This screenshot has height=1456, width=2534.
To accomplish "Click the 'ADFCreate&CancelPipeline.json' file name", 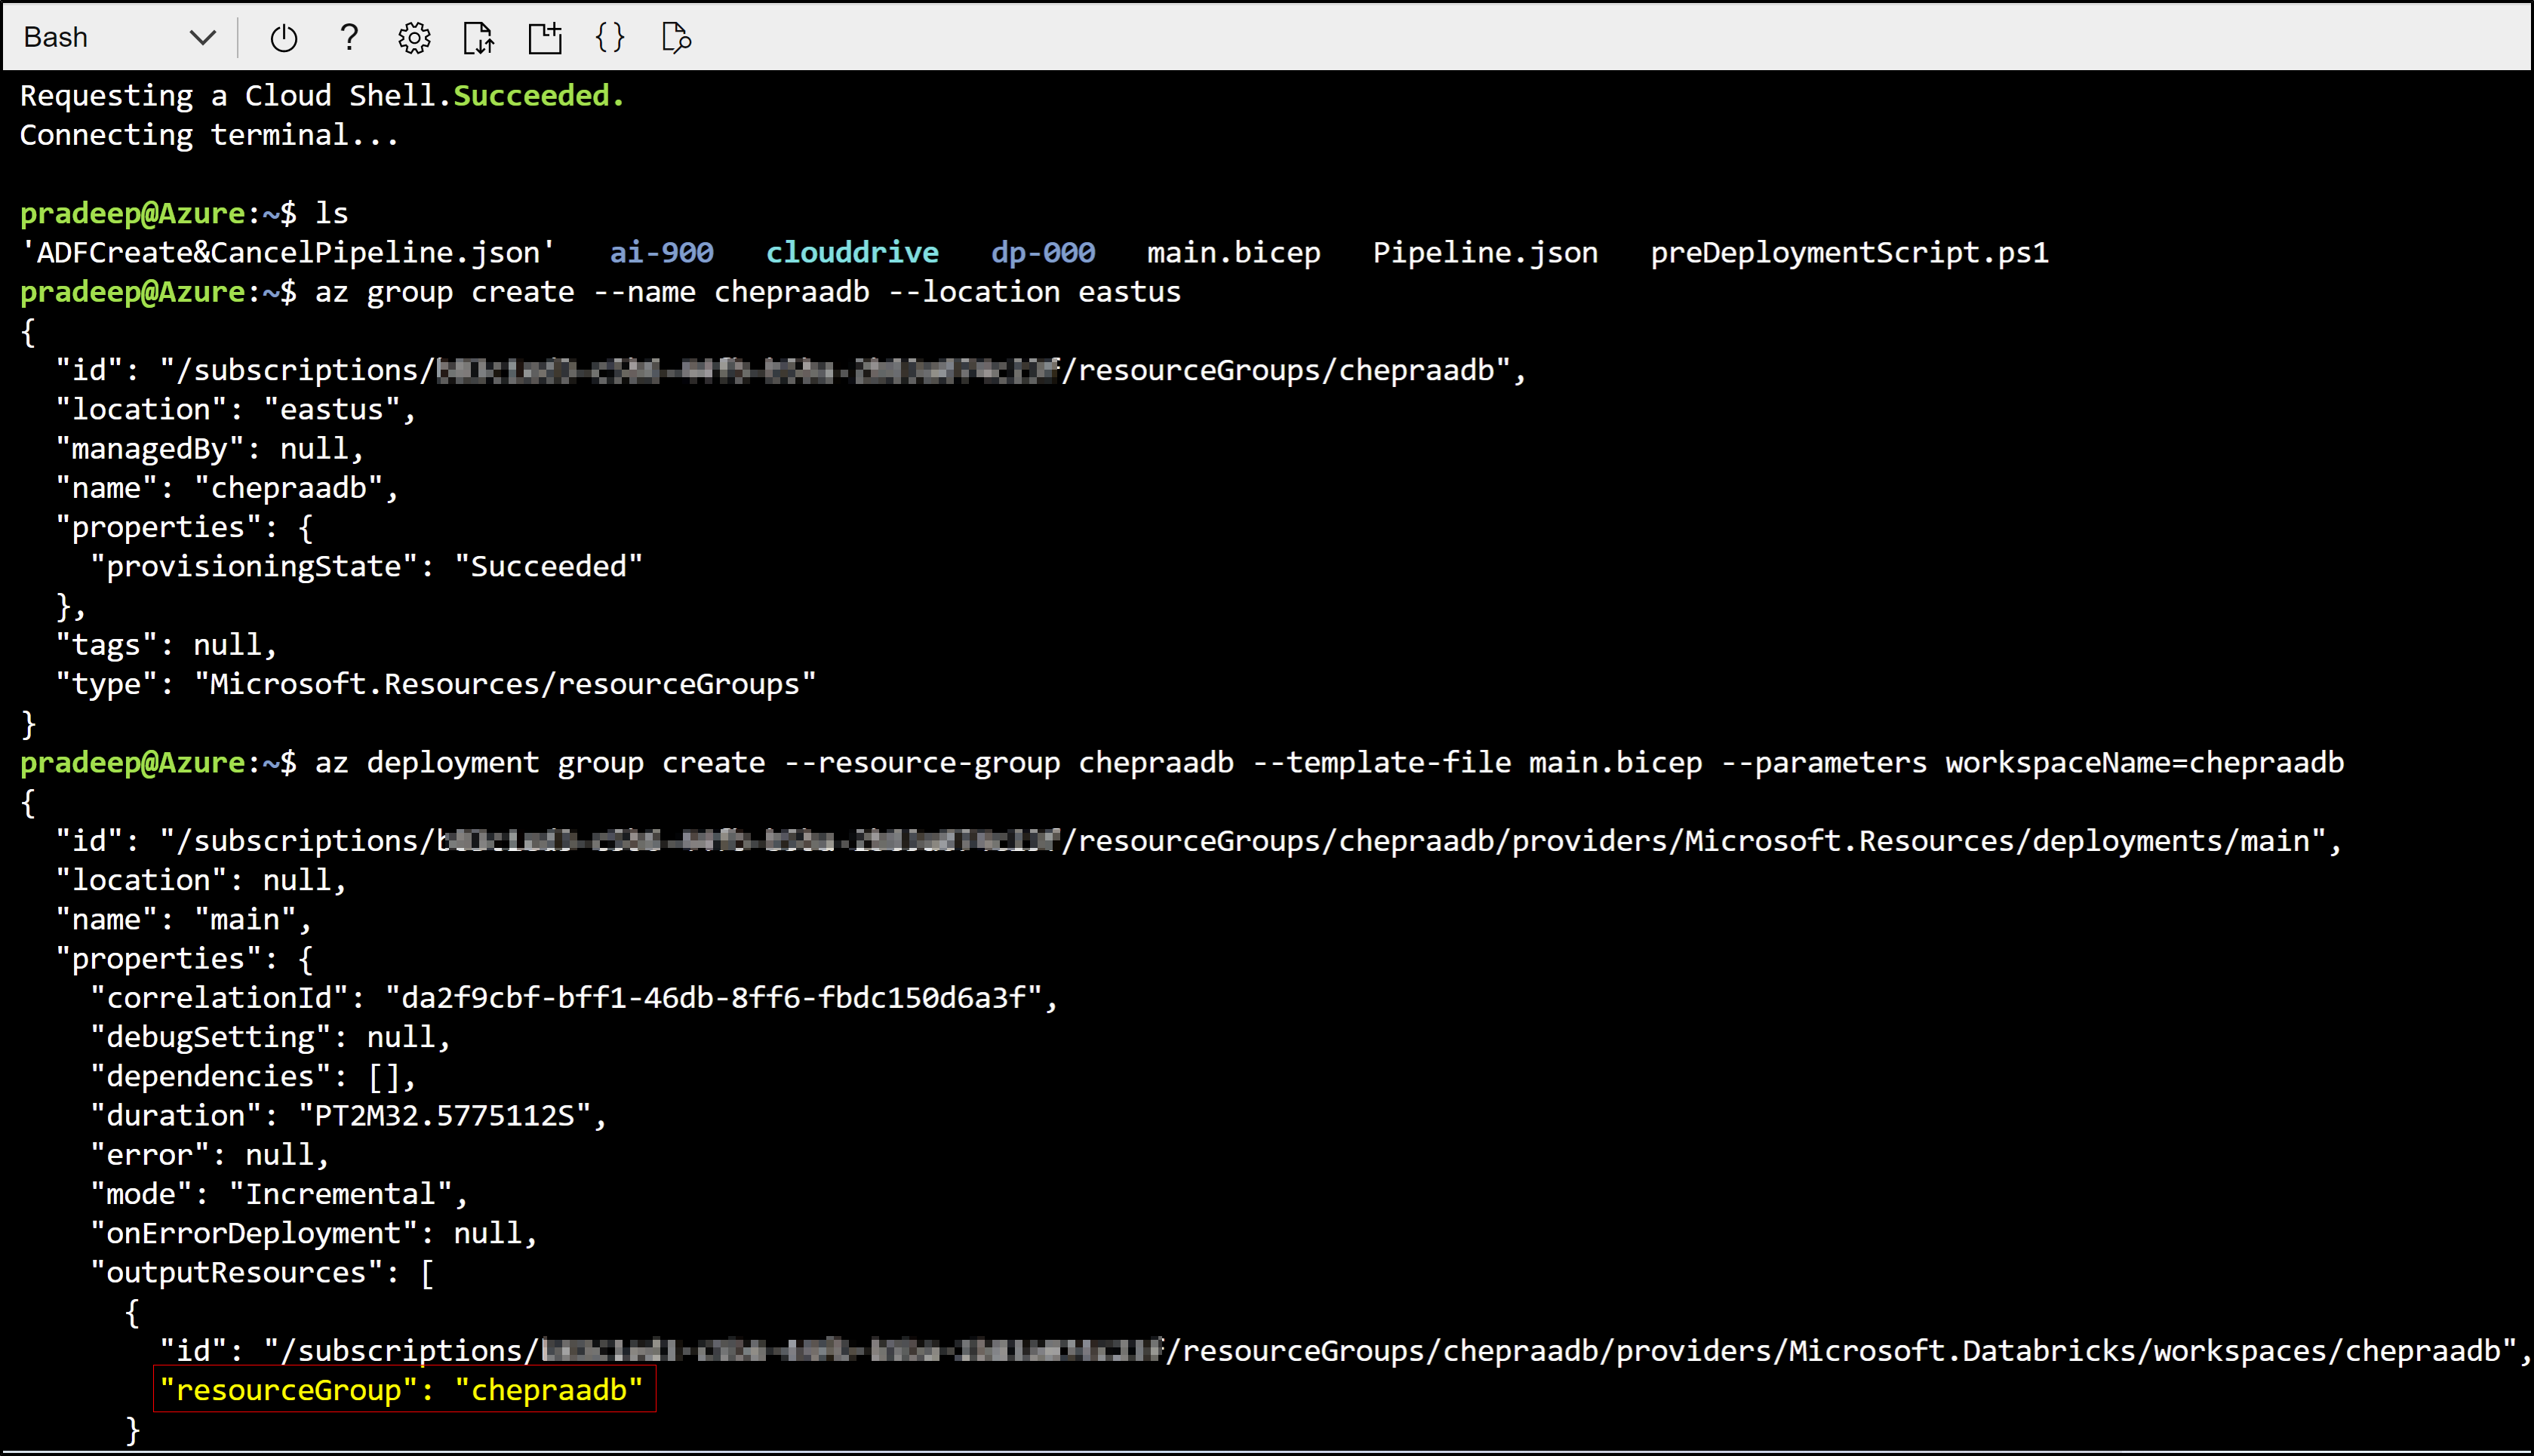I will [288, 252].
